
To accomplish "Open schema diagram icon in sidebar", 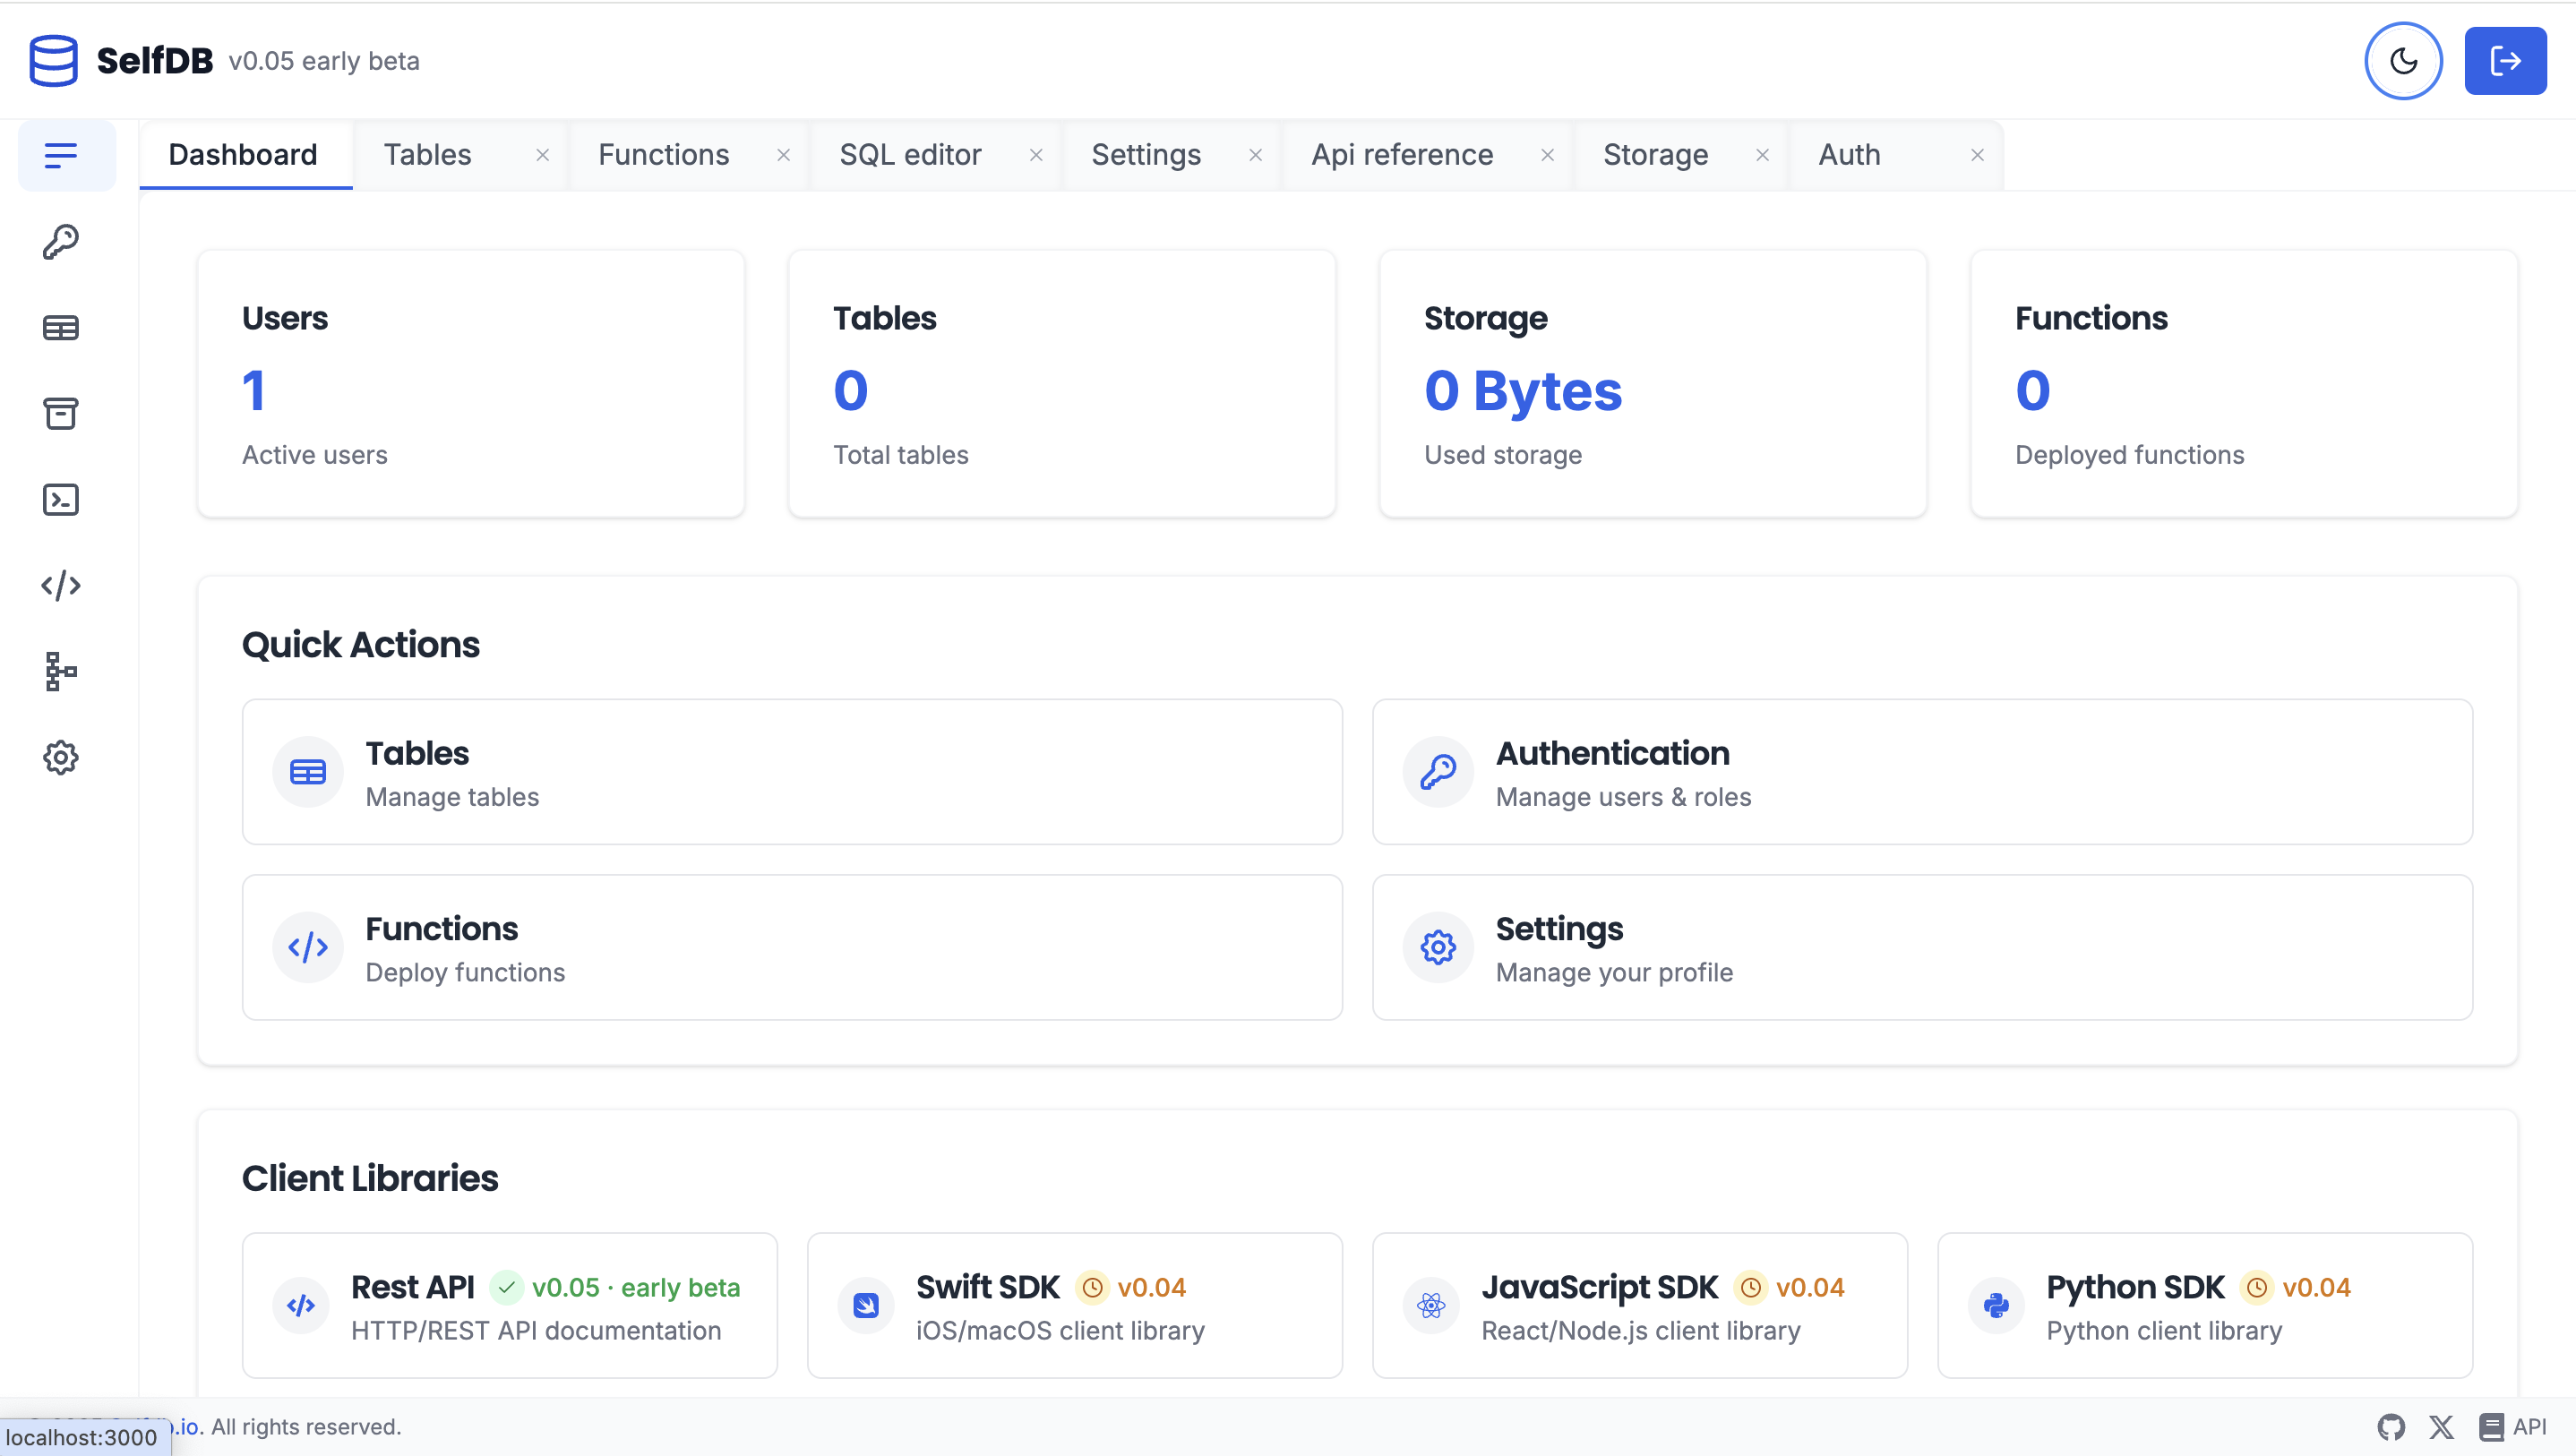I will (61, 672).
